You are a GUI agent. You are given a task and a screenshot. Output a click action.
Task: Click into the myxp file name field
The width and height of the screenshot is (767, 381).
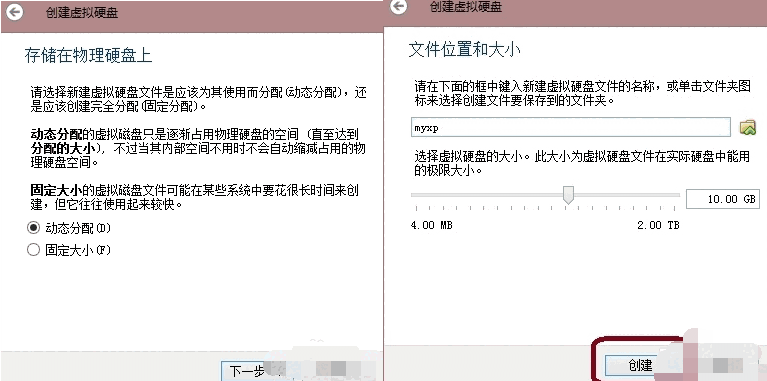[571, 127]
